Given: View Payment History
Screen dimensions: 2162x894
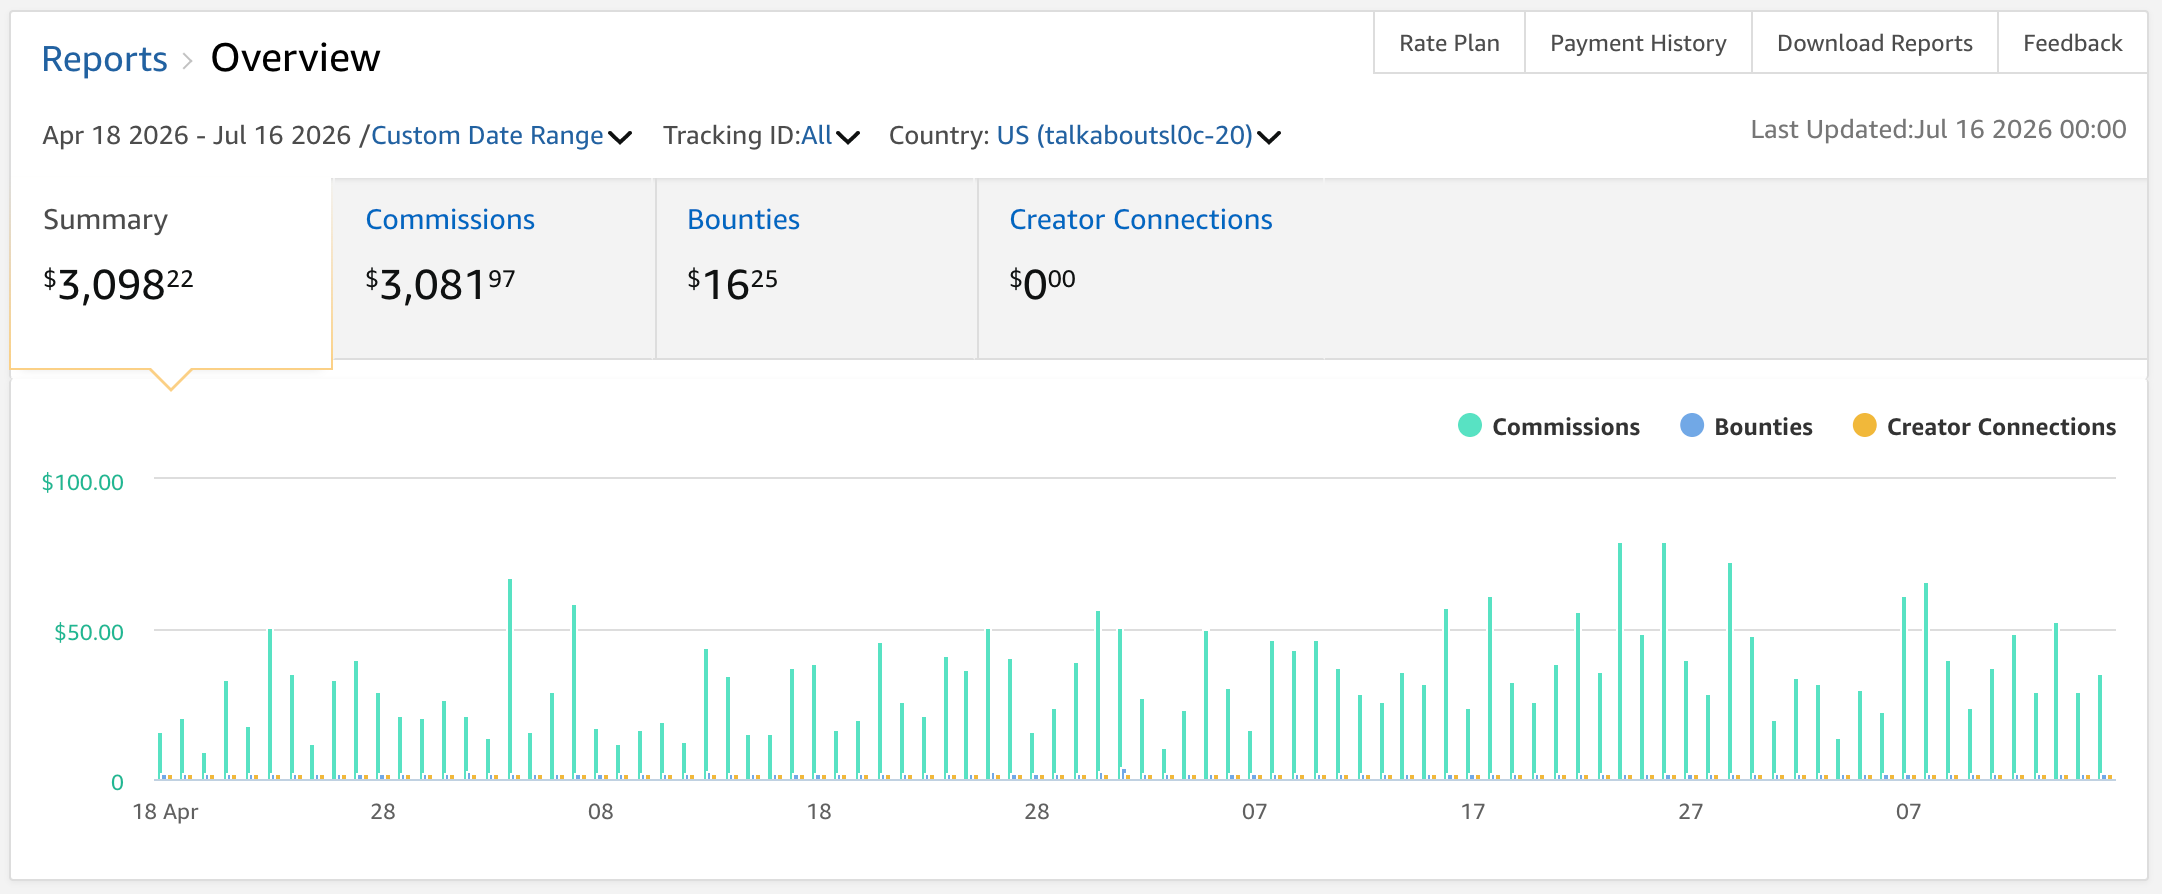Looking at the screenshot, I should tap(1638, 43).
